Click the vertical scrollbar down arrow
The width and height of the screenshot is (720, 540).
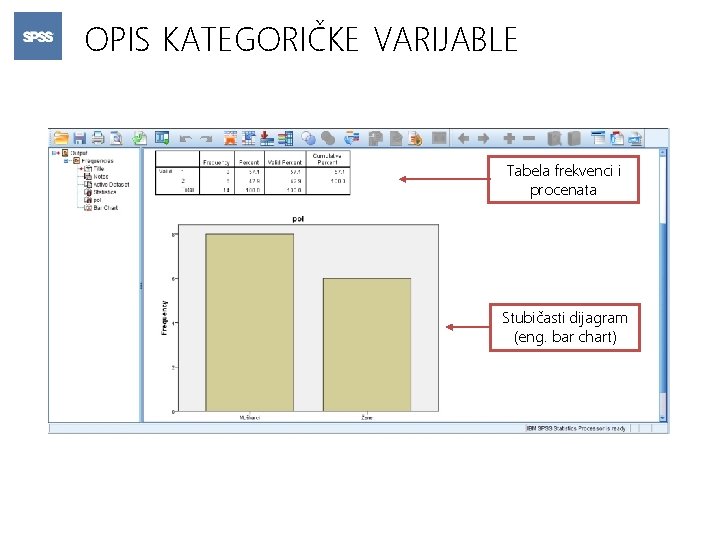pos(663,418)
